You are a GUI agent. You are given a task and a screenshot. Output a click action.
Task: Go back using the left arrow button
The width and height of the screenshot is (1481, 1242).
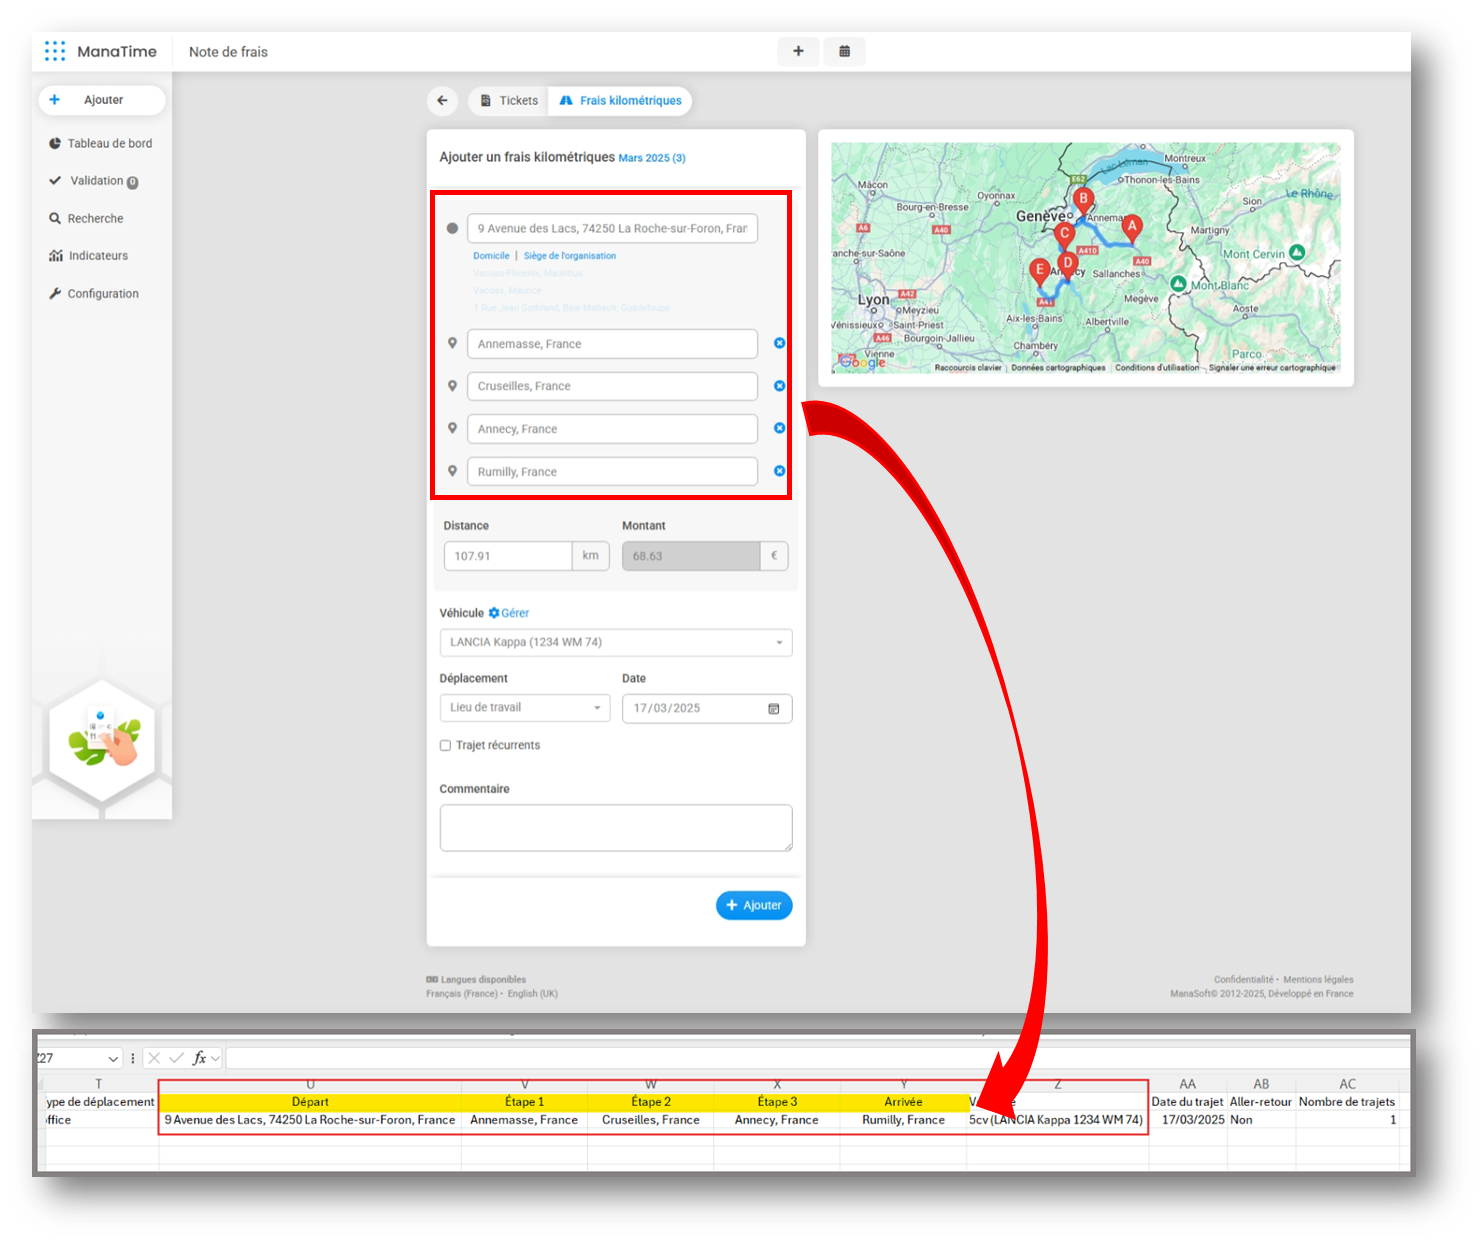[442, 101]
